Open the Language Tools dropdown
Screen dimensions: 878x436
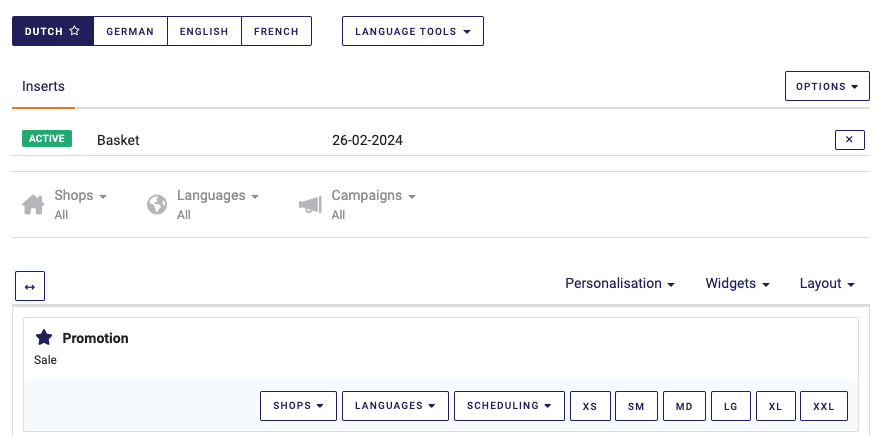pos(412,31)
